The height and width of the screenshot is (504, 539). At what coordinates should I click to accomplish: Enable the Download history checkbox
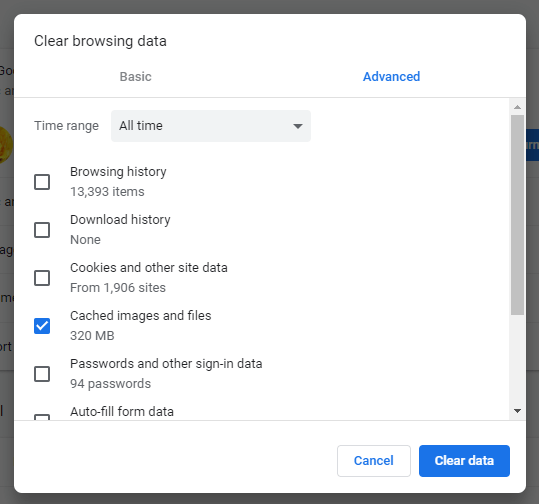click(42, 230)
